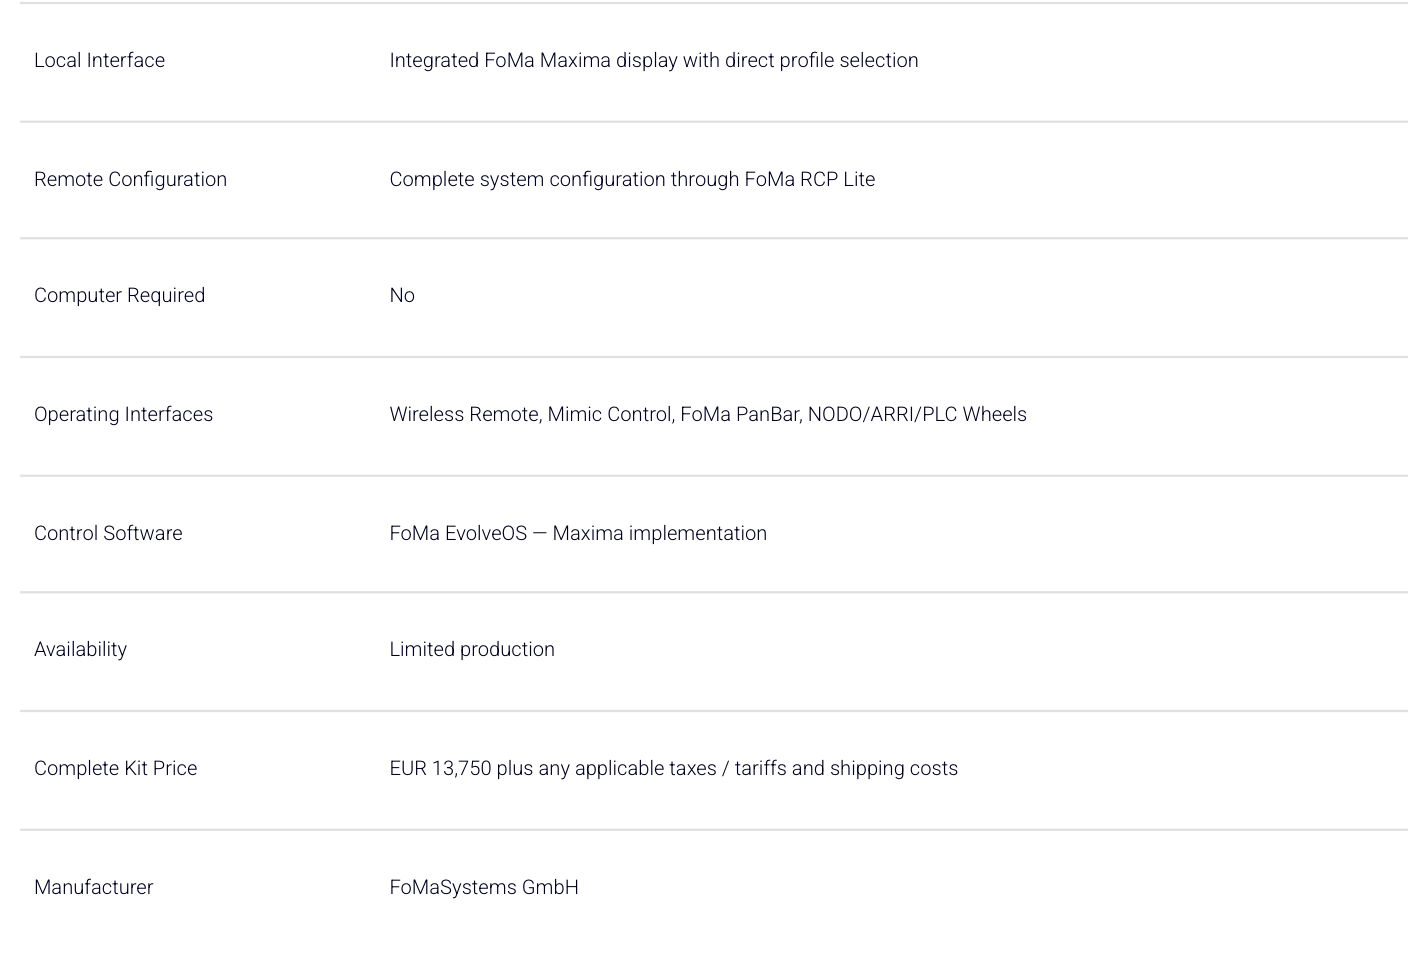This screenshot has height=964, width=1408.
Task: Click the 'No' value for Computer Required
Action: [x=402, y=295]
